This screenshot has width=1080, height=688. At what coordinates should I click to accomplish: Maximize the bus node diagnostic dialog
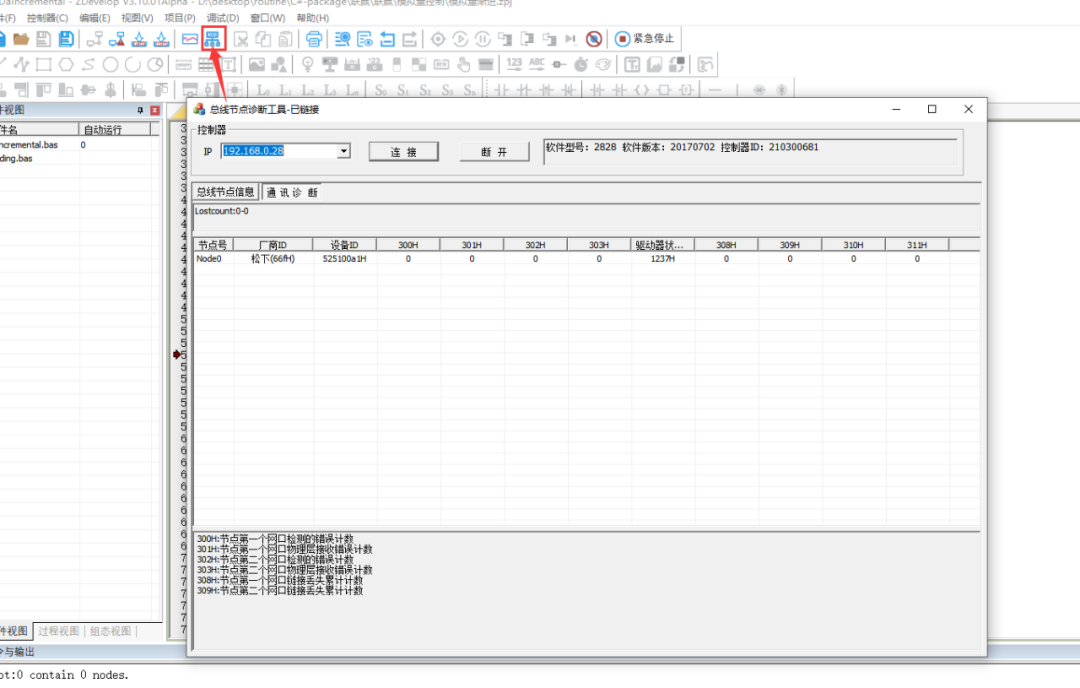[932, 110]
